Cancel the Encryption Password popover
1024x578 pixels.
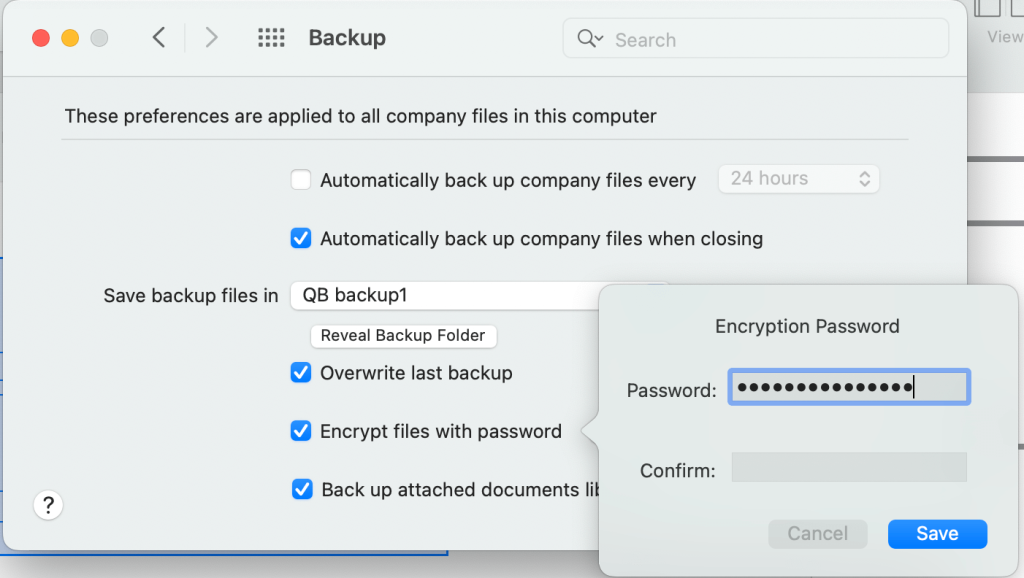click(817, 534)
